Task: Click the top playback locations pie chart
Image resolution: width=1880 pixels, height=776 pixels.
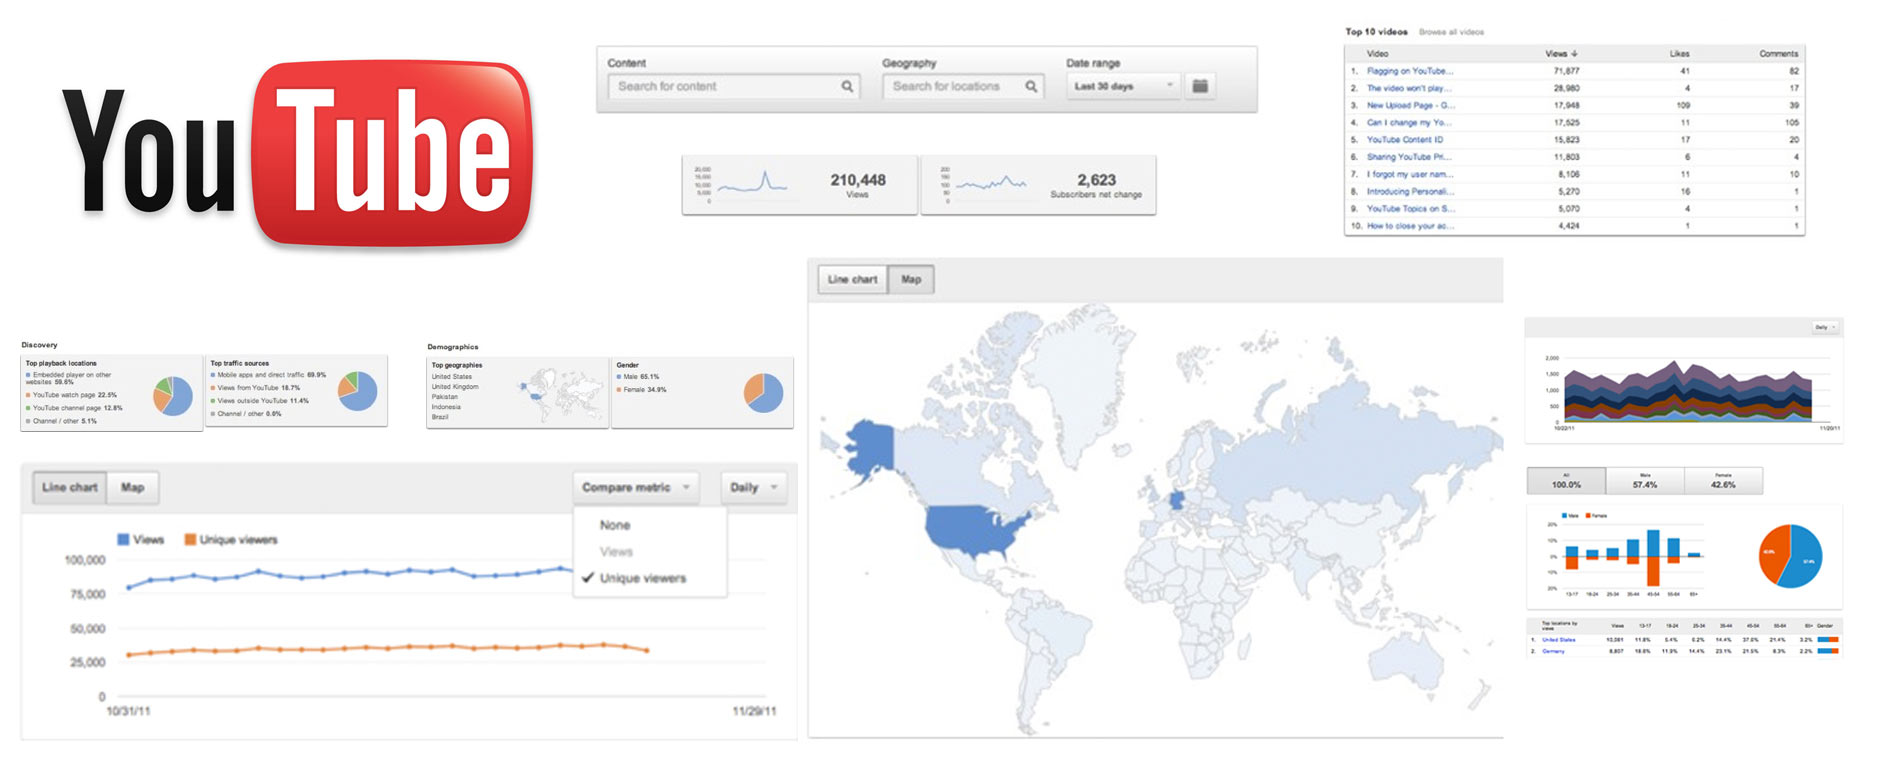Action: coord(173,396)
